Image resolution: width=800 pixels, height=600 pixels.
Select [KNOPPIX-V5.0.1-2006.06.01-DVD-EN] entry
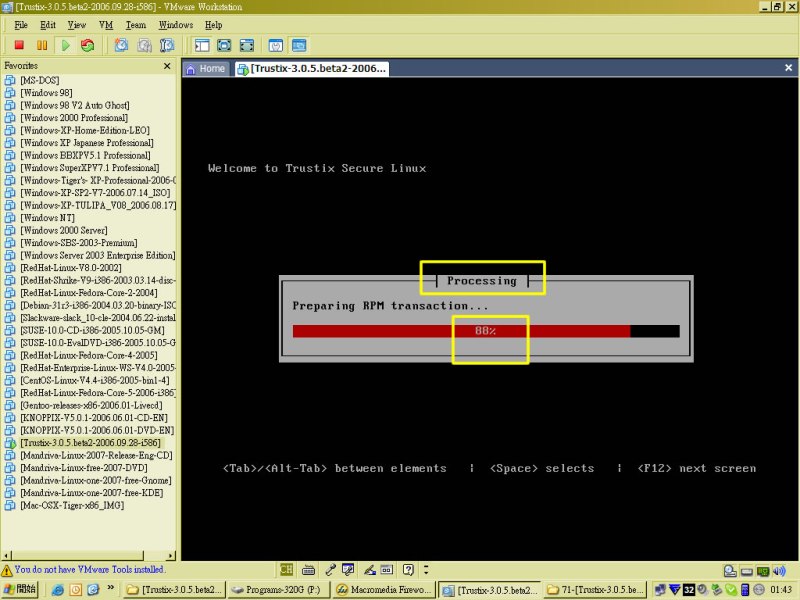(97, 430)
